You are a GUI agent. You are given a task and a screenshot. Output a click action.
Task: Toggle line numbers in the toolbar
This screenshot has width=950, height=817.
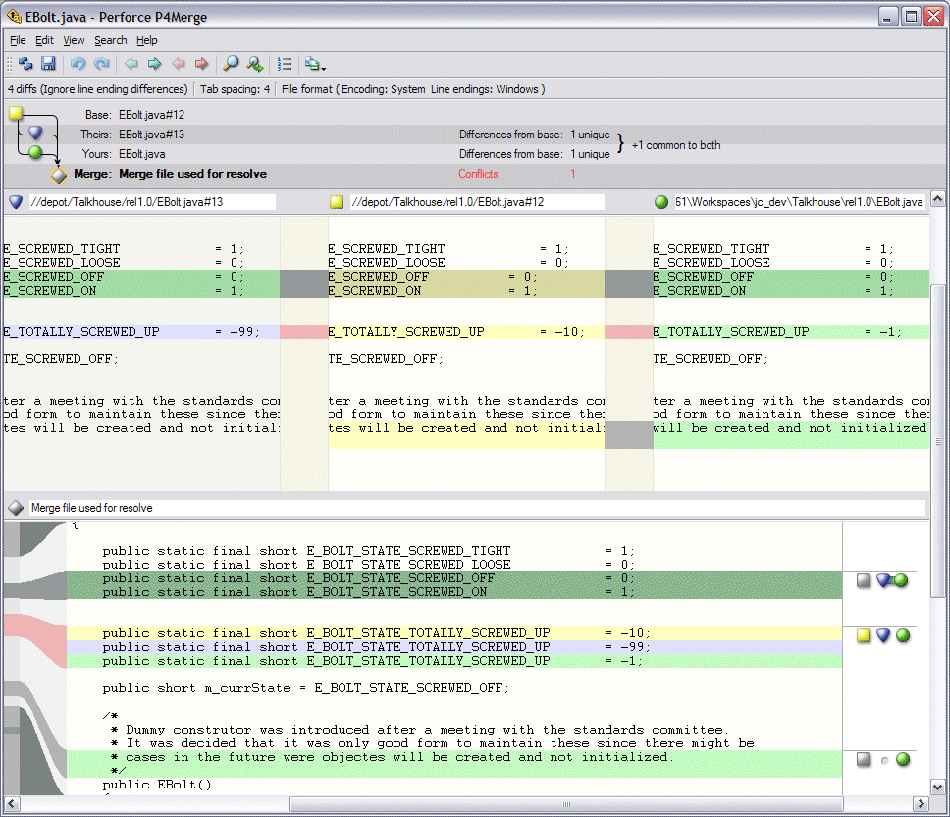click(285, 64)
